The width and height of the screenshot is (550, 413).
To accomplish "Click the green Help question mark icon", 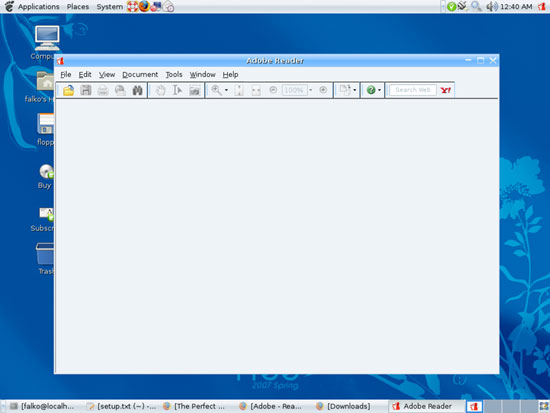I will tap(371, 90).
